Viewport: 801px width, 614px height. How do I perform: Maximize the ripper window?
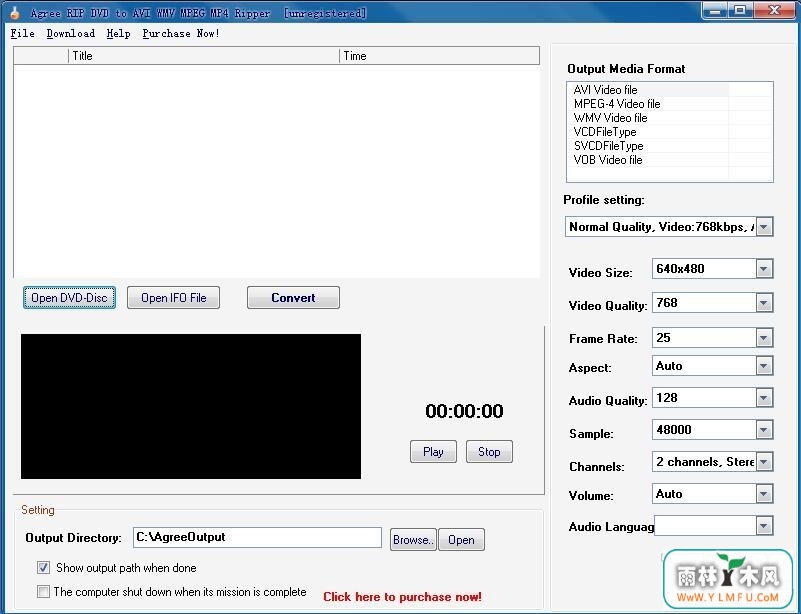tap(740, 11)
